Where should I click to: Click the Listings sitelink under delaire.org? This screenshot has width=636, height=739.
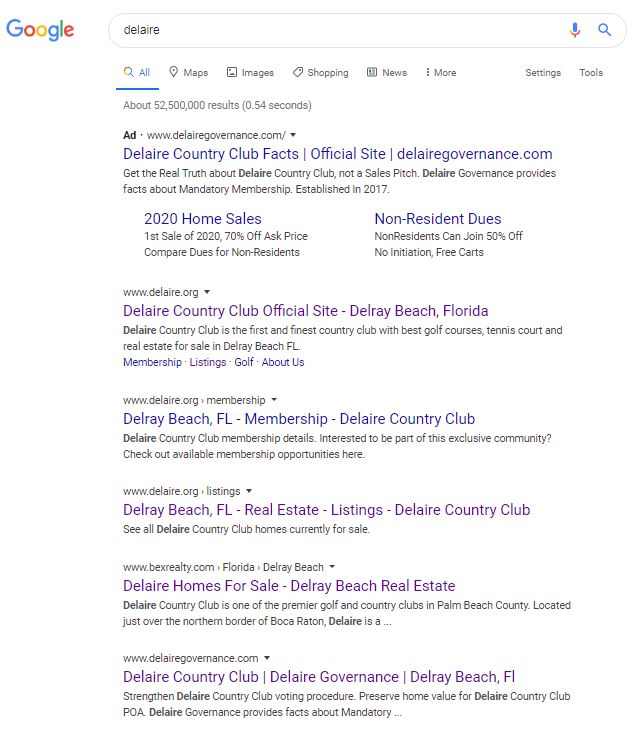(208, 362)
